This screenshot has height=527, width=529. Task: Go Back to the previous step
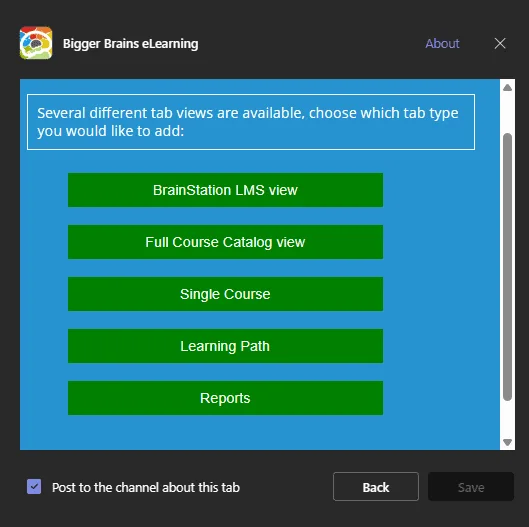tap(376, 487)
